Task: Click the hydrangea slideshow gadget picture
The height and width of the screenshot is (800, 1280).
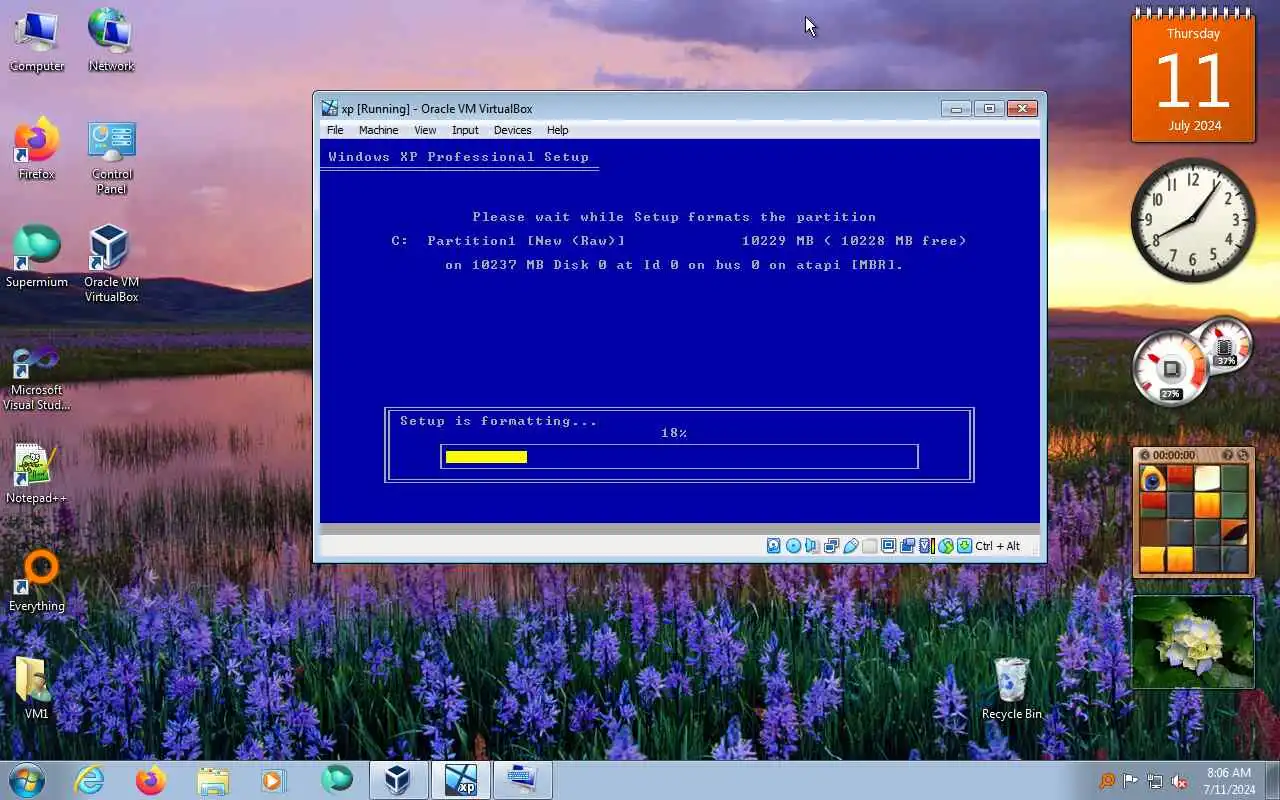Action: click(x=1193, y=643)
